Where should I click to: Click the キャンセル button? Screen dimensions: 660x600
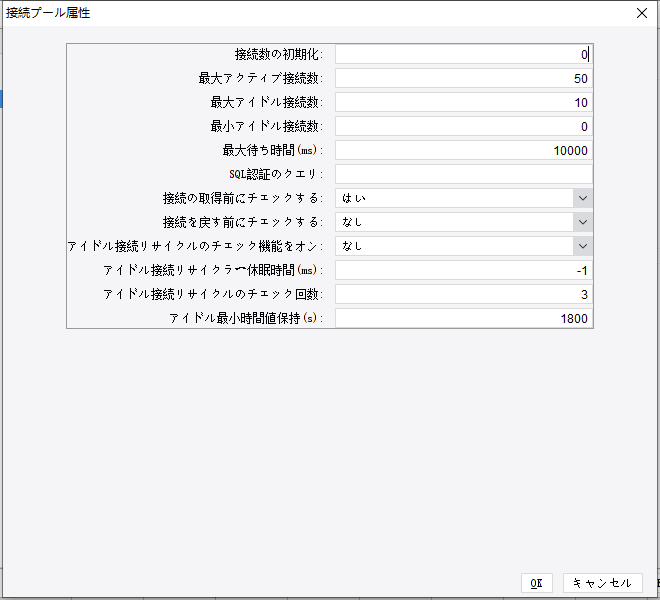tap(603, 583)
